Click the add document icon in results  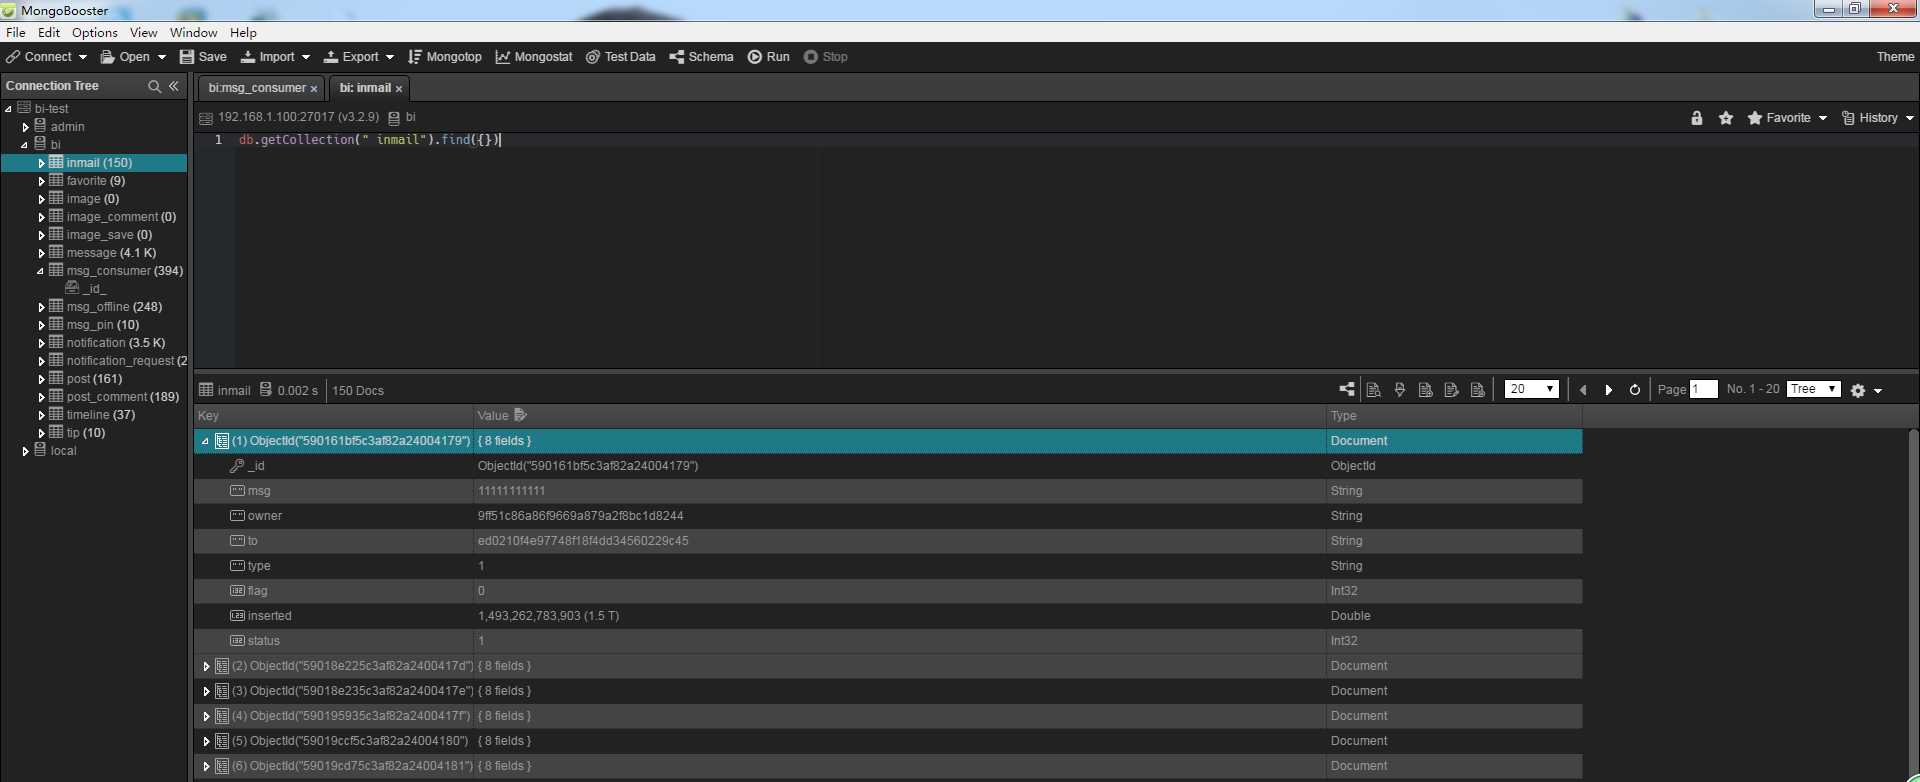(1426, 390)
